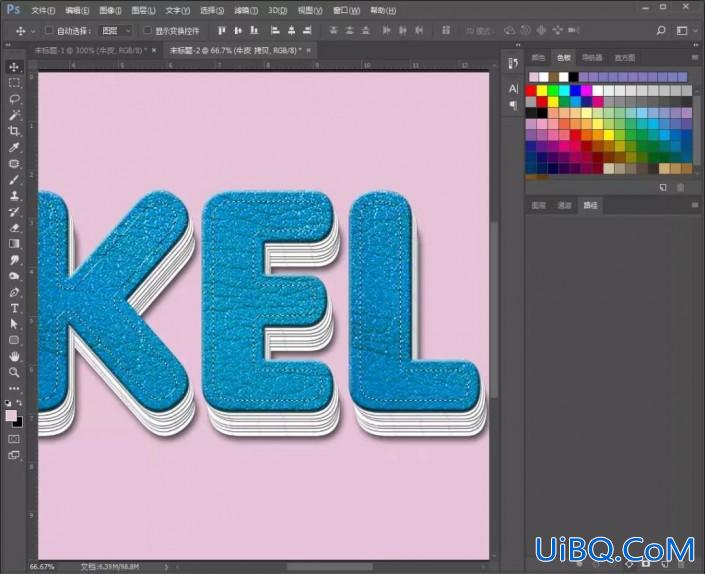
Task: Open the 图层 auto-select dropdown
Action: [116, 31]
